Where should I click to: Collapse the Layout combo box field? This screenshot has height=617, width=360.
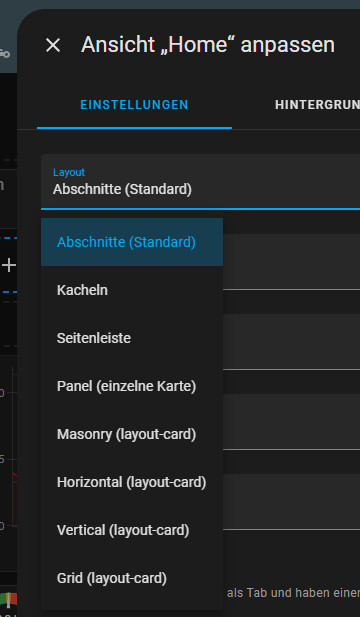pyautogui.click(x=200, y=182)
